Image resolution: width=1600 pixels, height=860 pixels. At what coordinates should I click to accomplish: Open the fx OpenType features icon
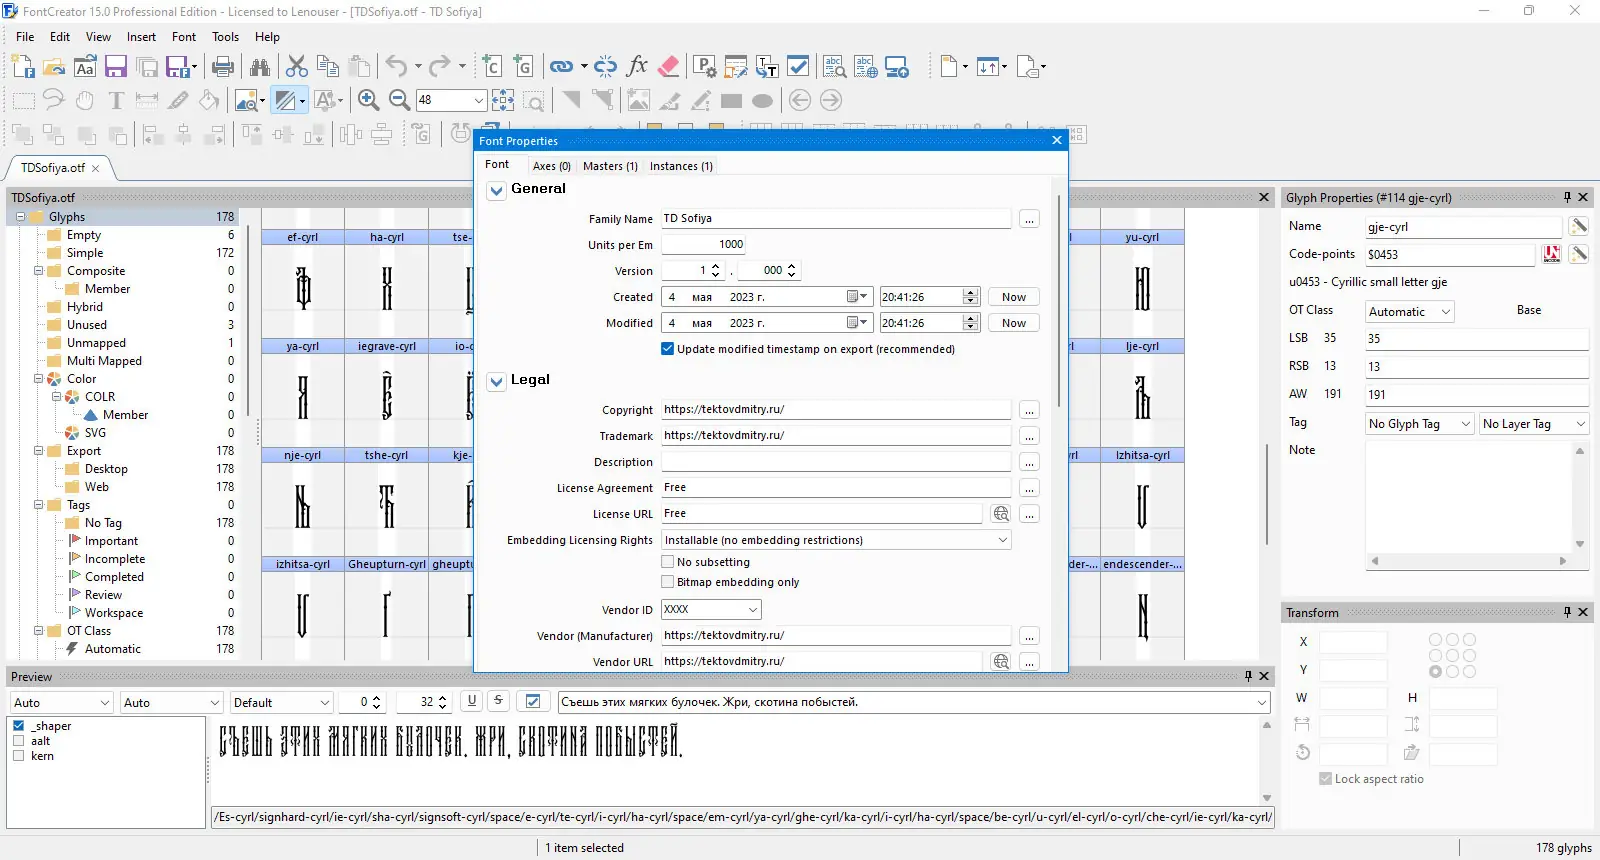637,67
